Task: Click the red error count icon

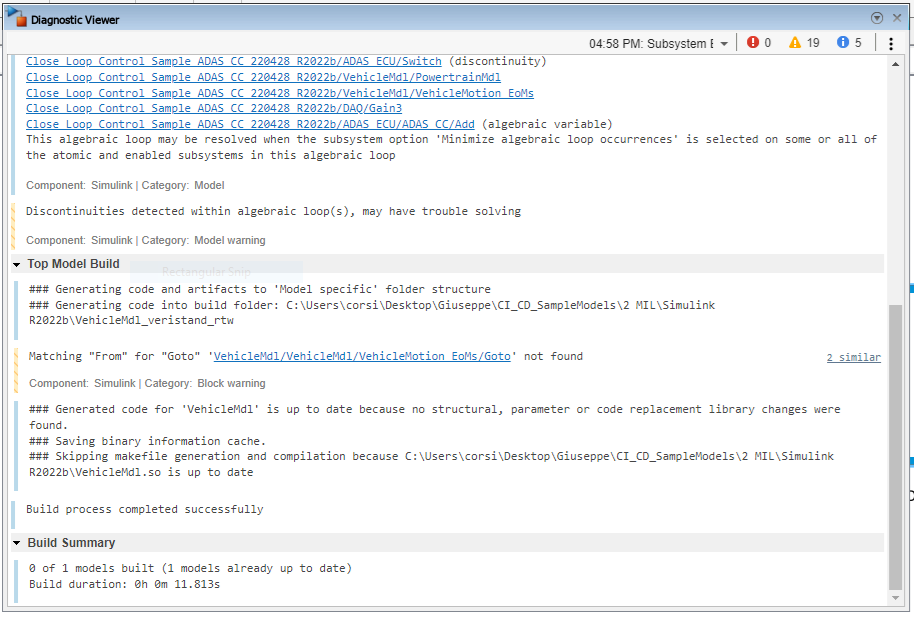Action: 753,42
